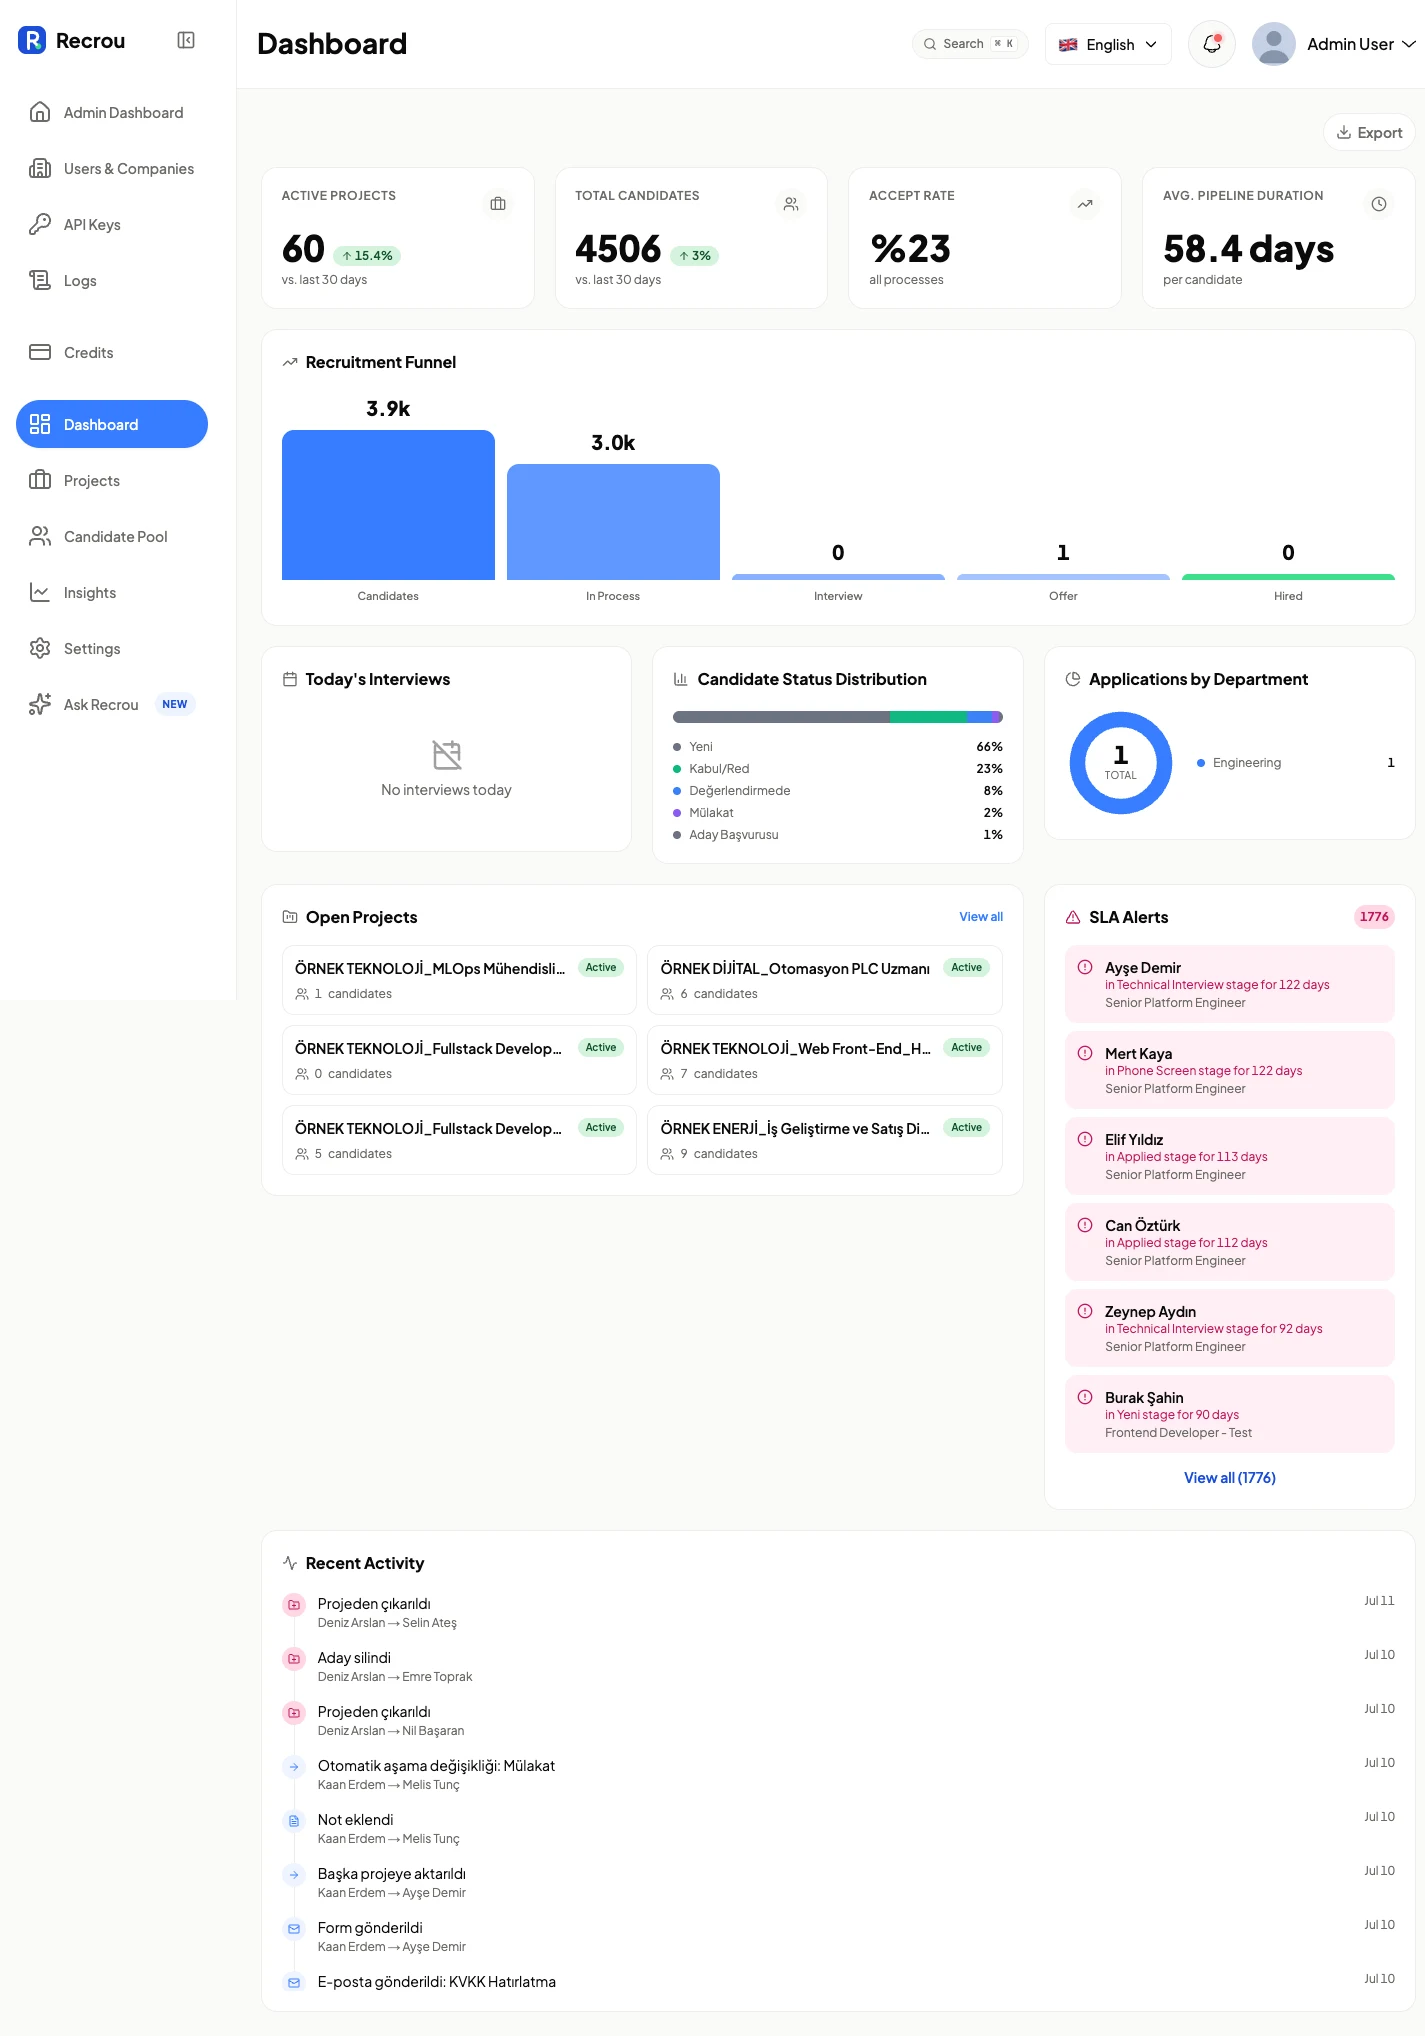Click the Admin User avatar
Viewport: 1425px width, 2036px height.
1274,44
